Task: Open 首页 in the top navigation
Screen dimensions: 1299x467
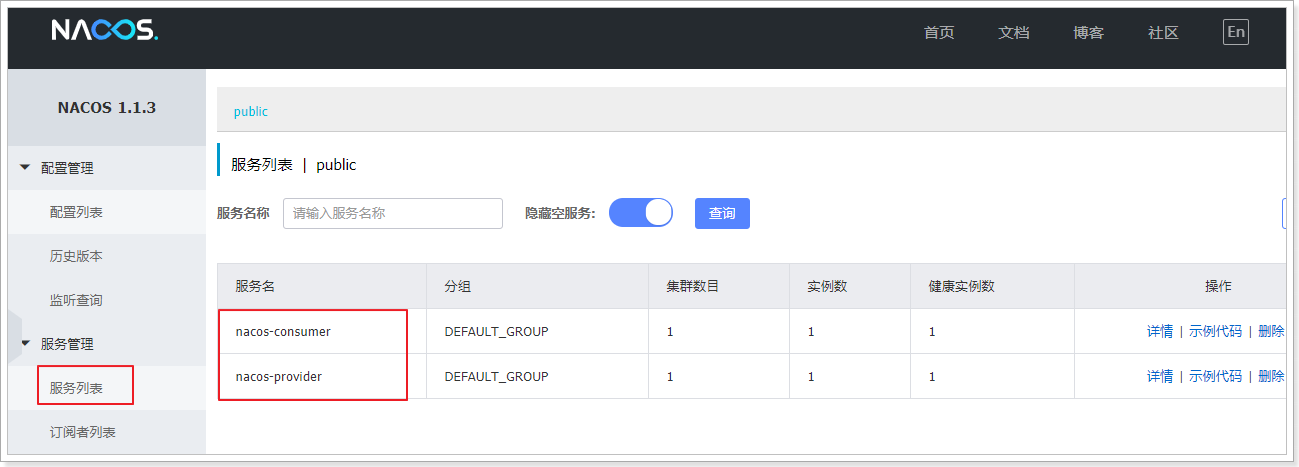Action: [939, 33]
